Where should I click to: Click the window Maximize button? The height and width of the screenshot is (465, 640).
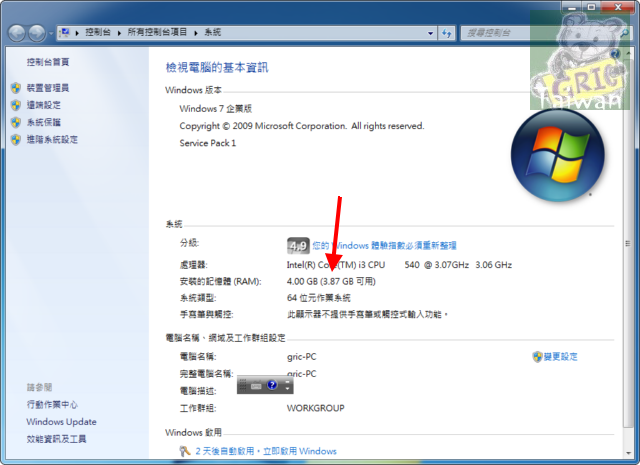tap(591, 7)
